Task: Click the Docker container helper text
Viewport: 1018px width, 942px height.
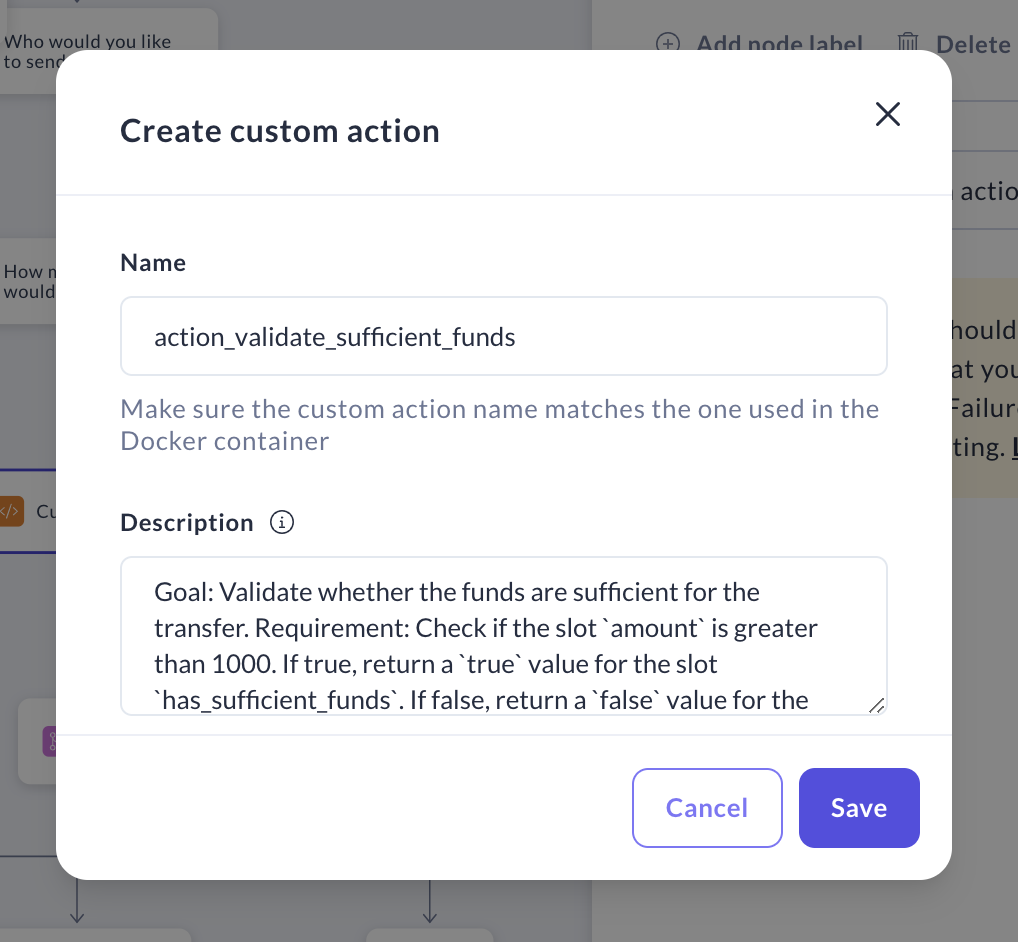Action: 499,425
